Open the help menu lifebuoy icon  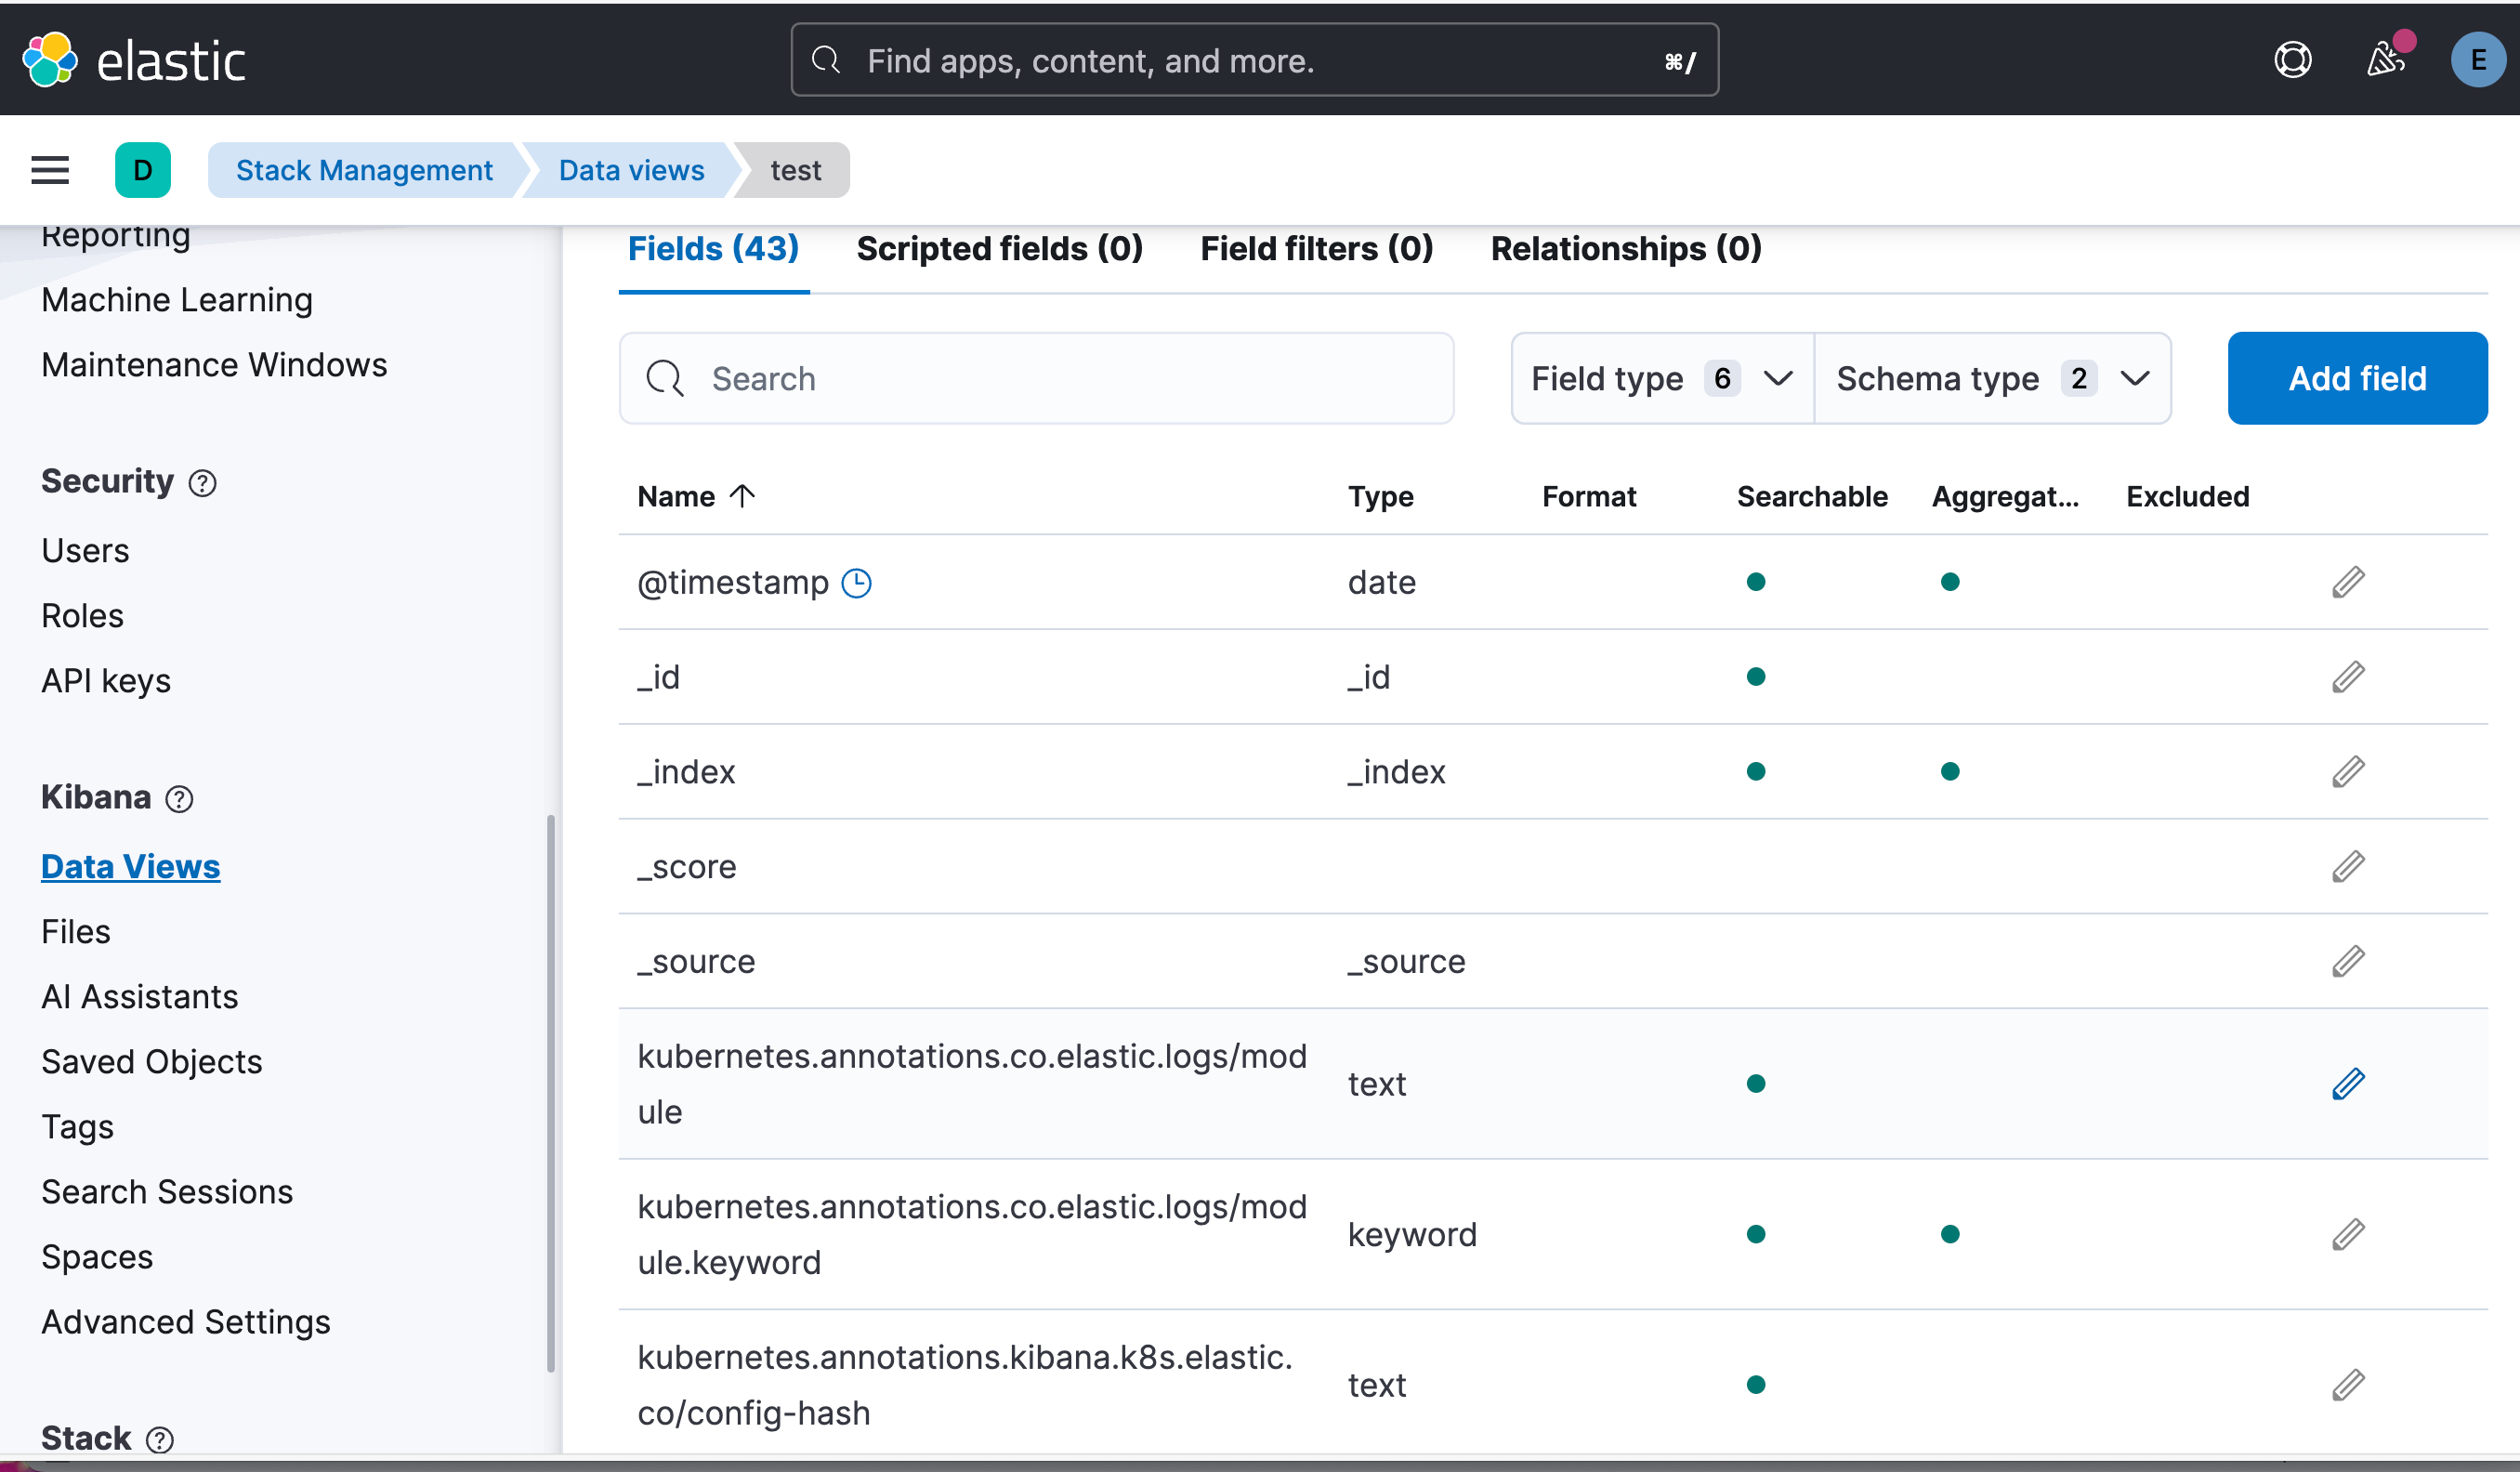(x=2292, y=60)
